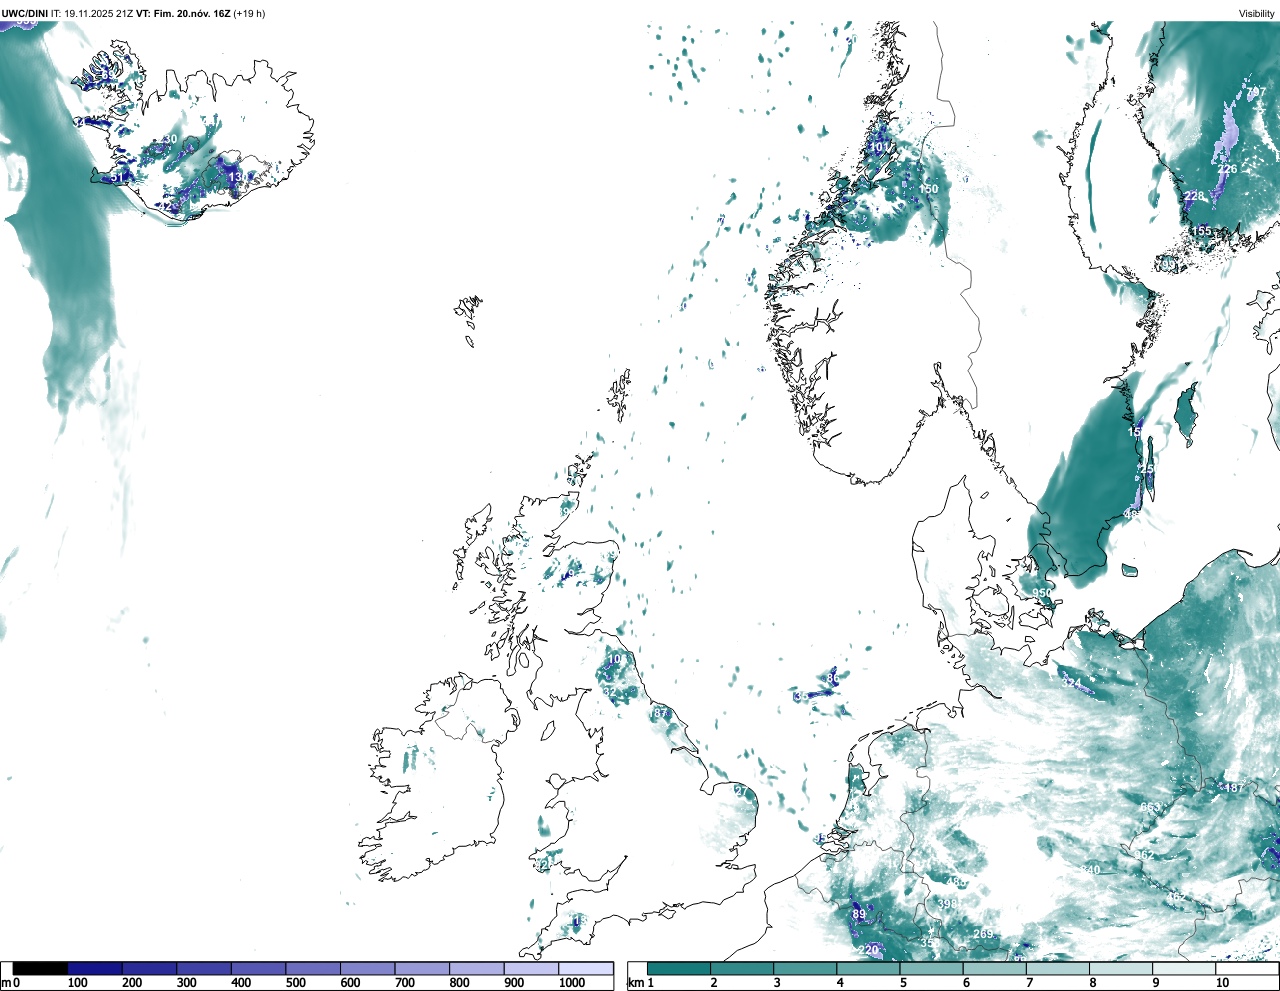Click the 962 value on the map
1280x991 pixels.
point(1144,855)
